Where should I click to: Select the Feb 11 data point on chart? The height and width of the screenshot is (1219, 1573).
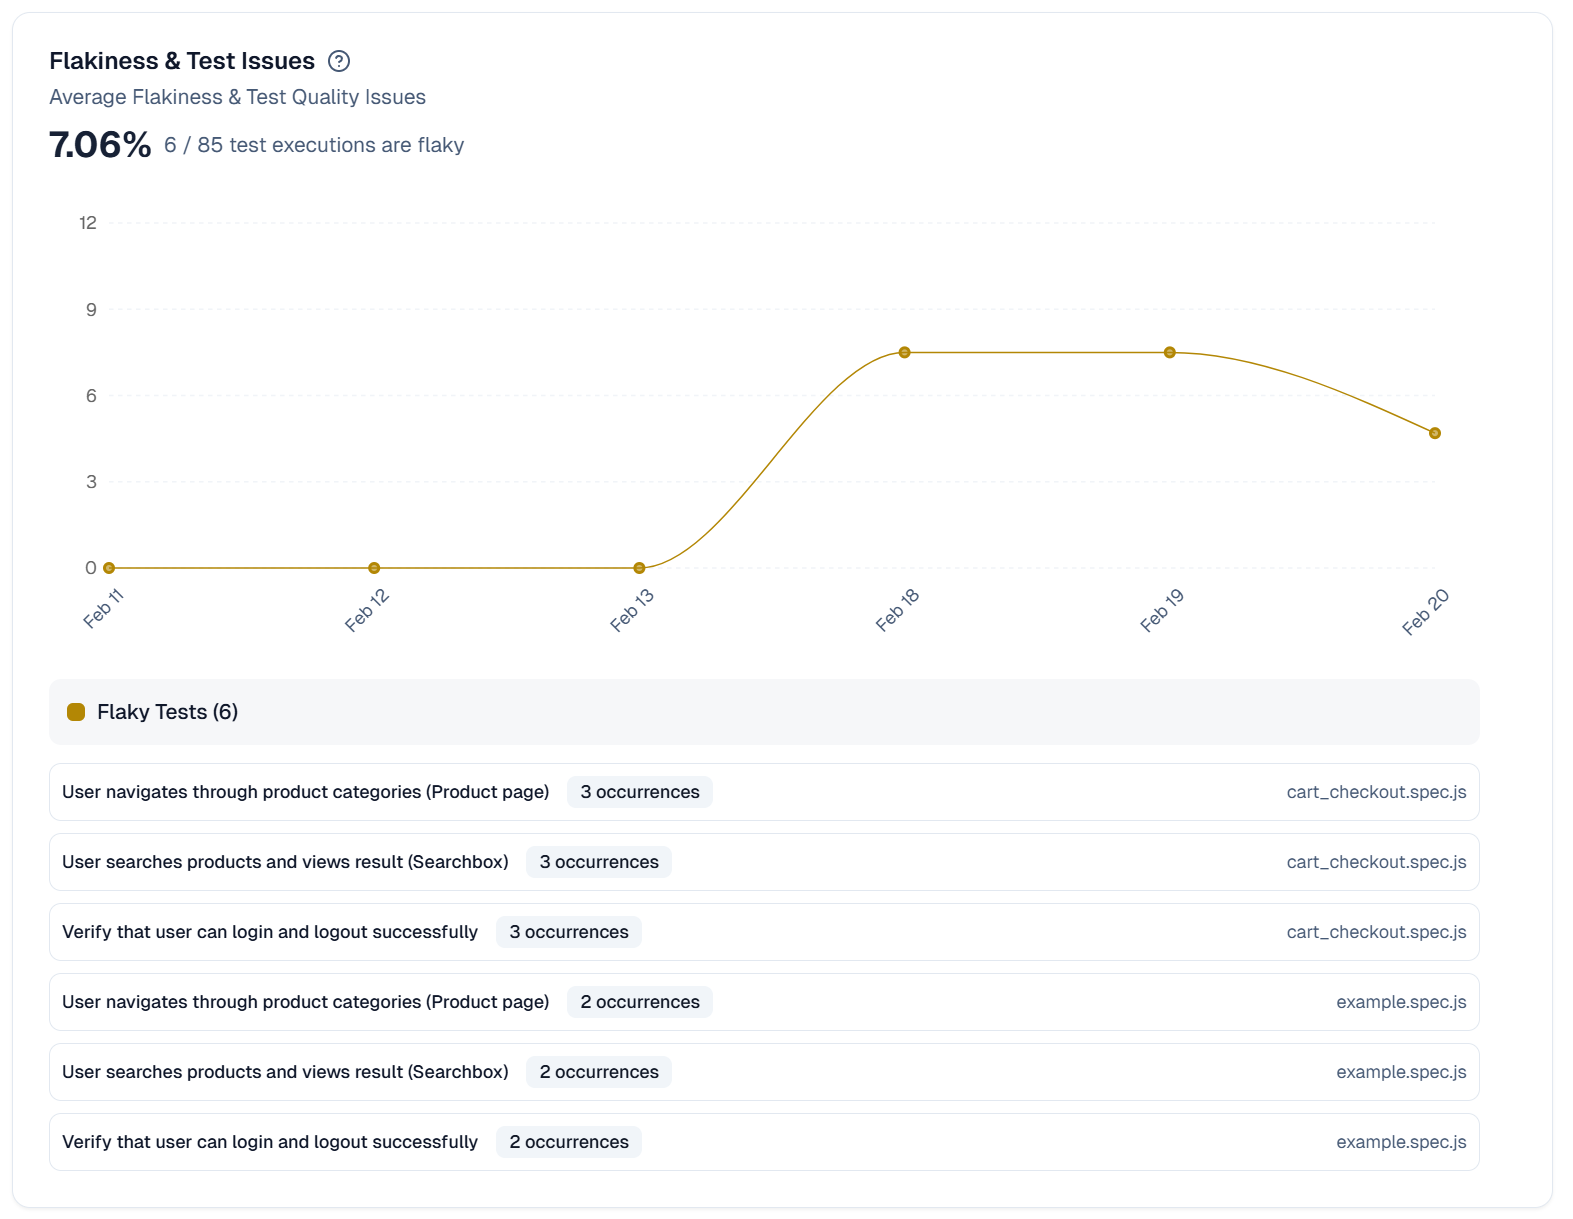point(109,568)
